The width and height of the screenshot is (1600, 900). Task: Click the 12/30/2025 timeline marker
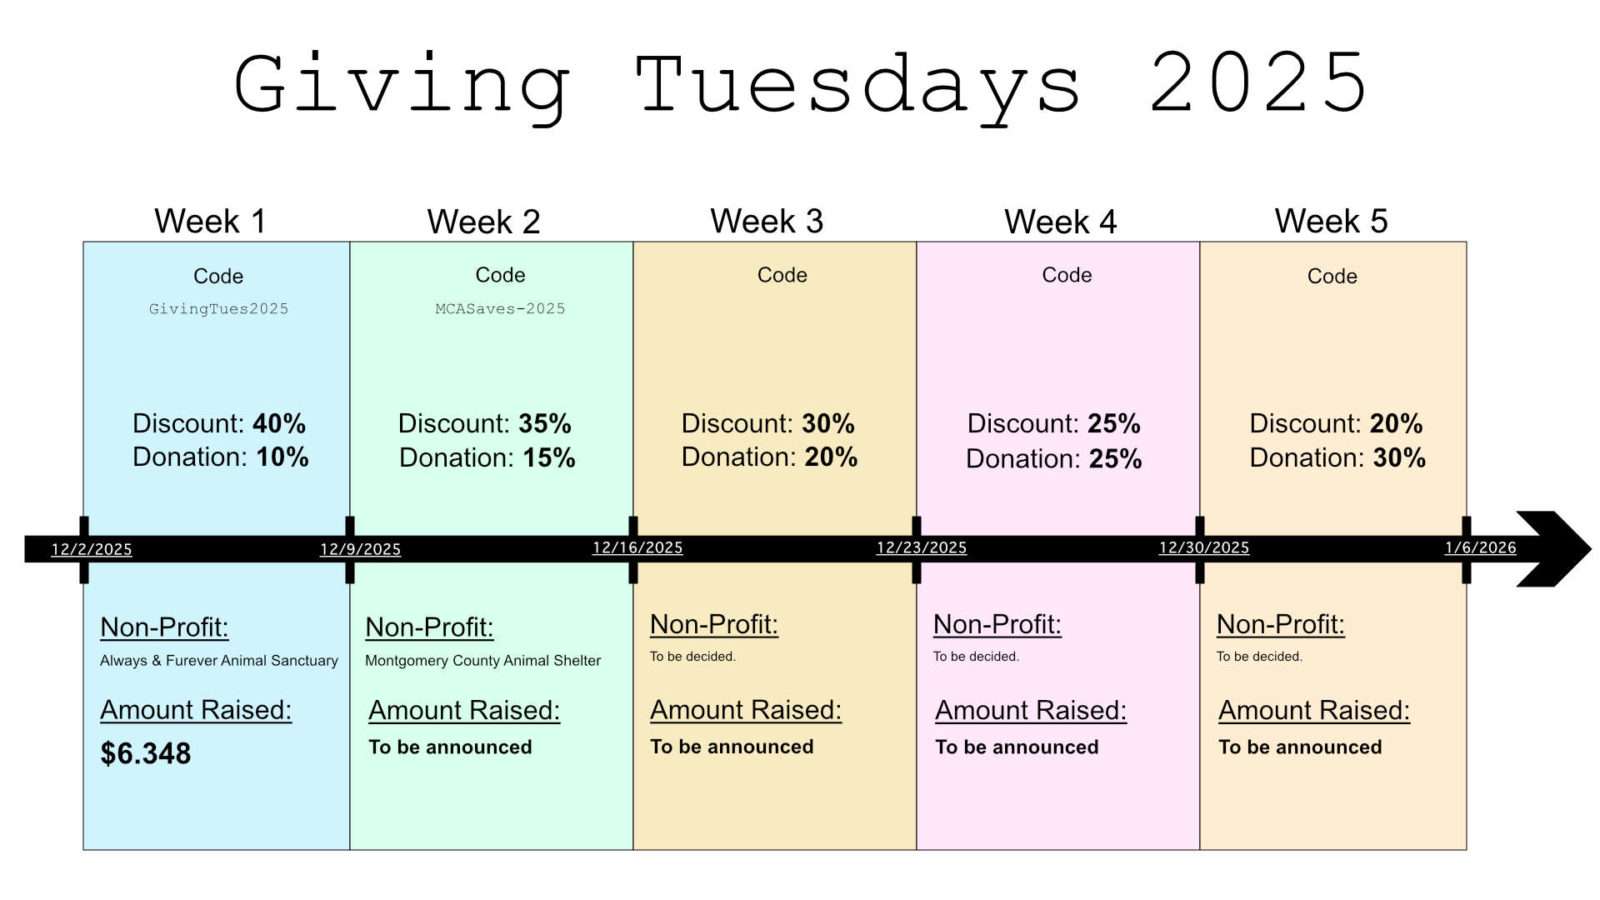(1204, 548)
